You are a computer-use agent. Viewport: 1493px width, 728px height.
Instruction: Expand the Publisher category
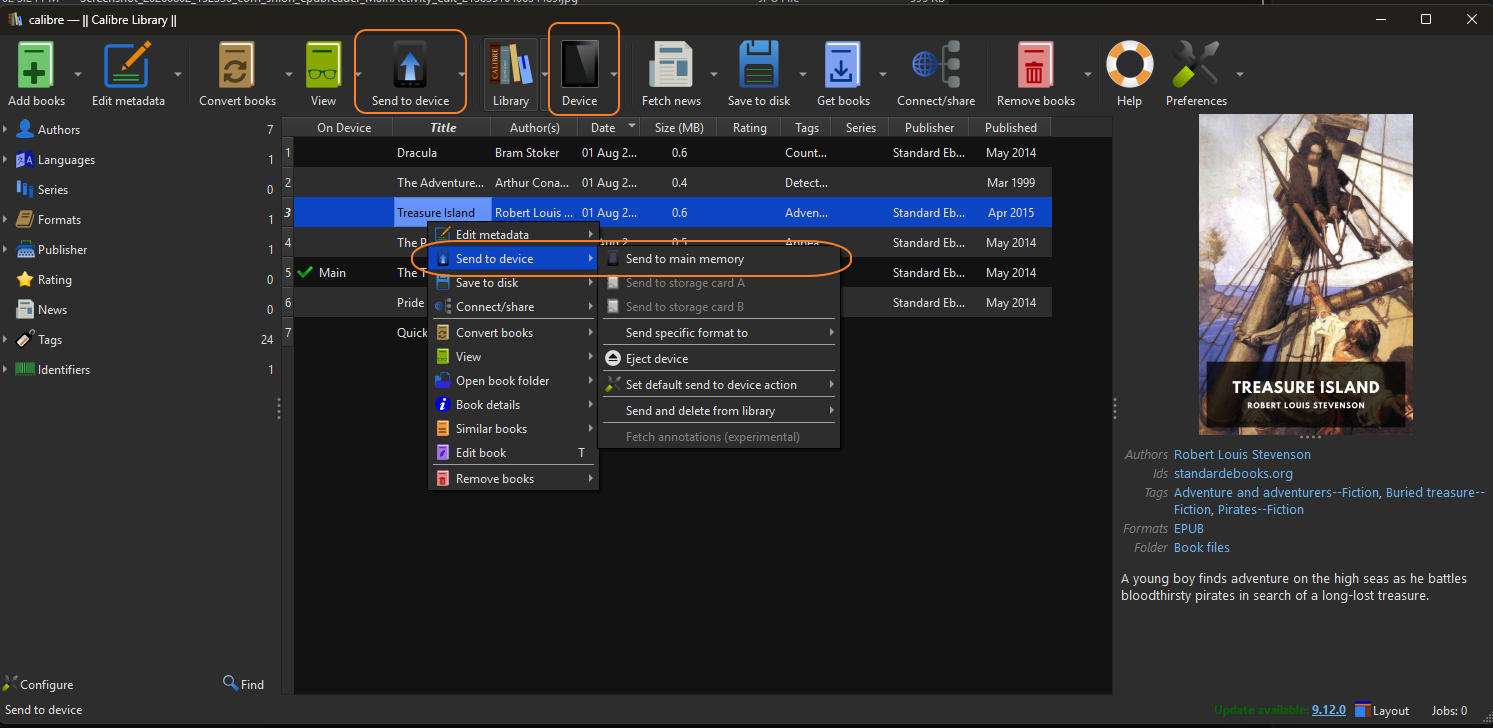pyautogui.click(x=5, y=250)
